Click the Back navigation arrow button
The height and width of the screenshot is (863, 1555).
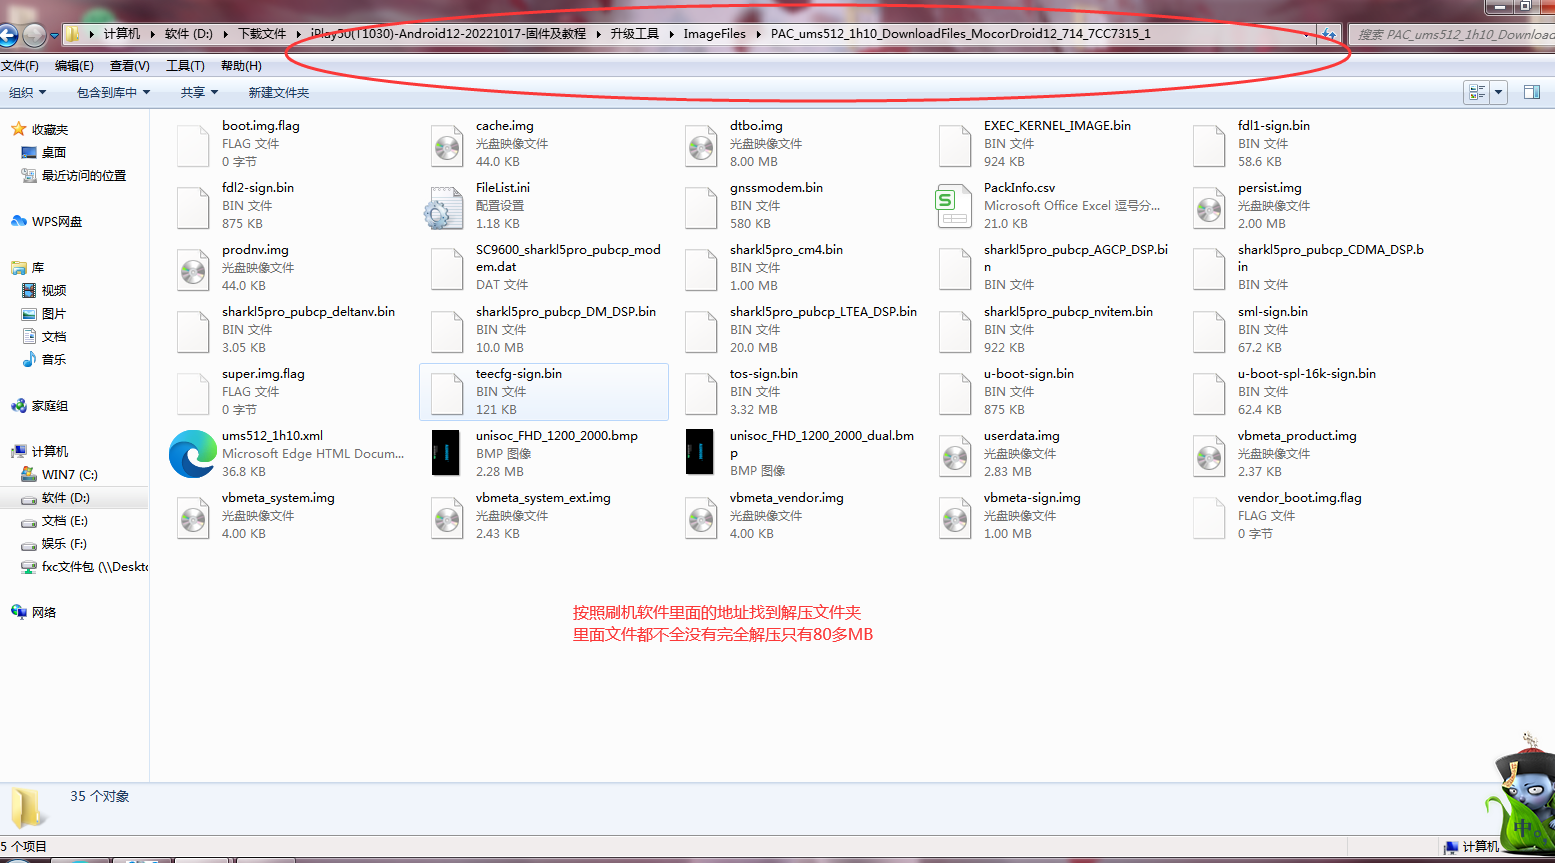click(x=8, y=35)
